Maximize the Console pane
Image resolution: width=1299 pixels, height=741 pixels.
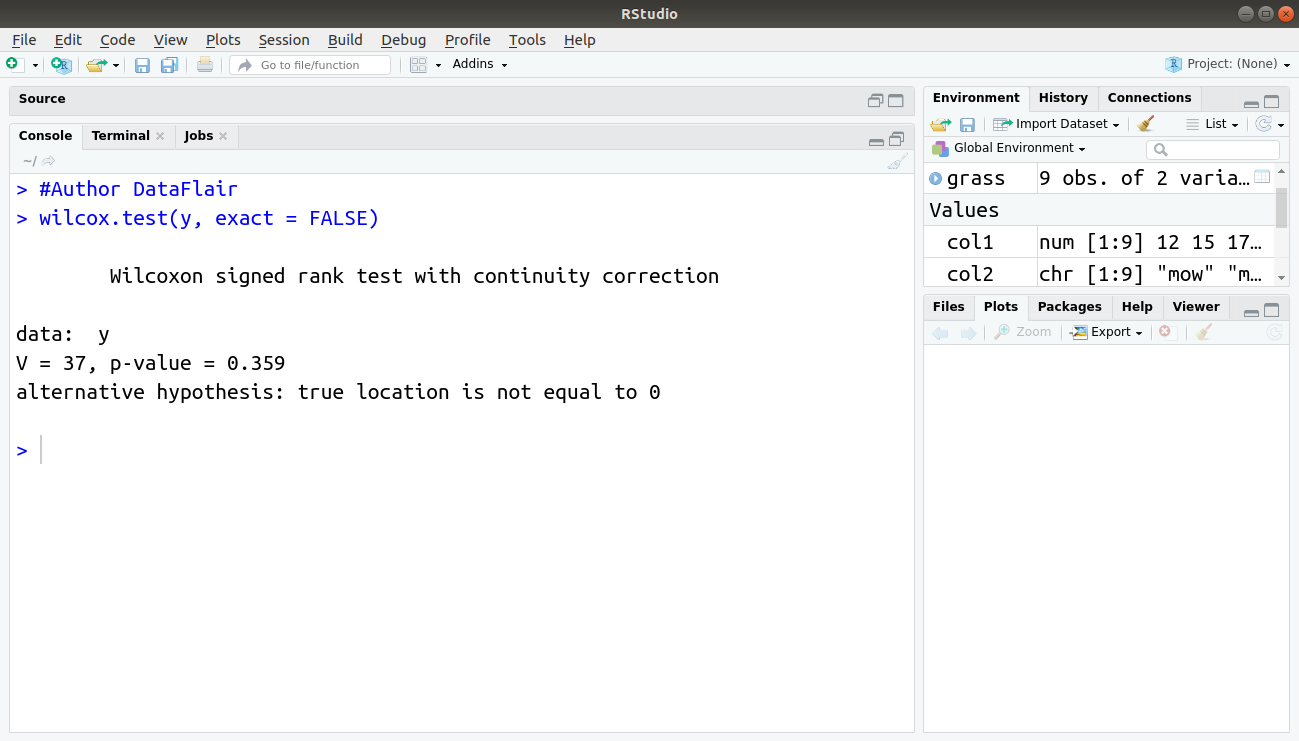coord(895,140)
